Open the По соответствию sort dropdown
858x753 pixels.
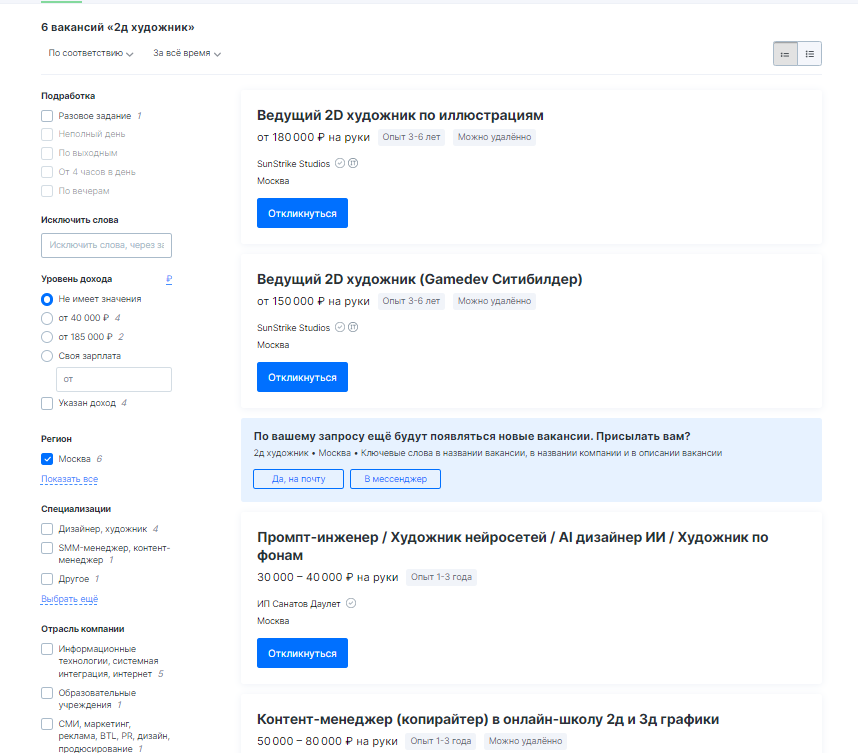tap(91, 53)
